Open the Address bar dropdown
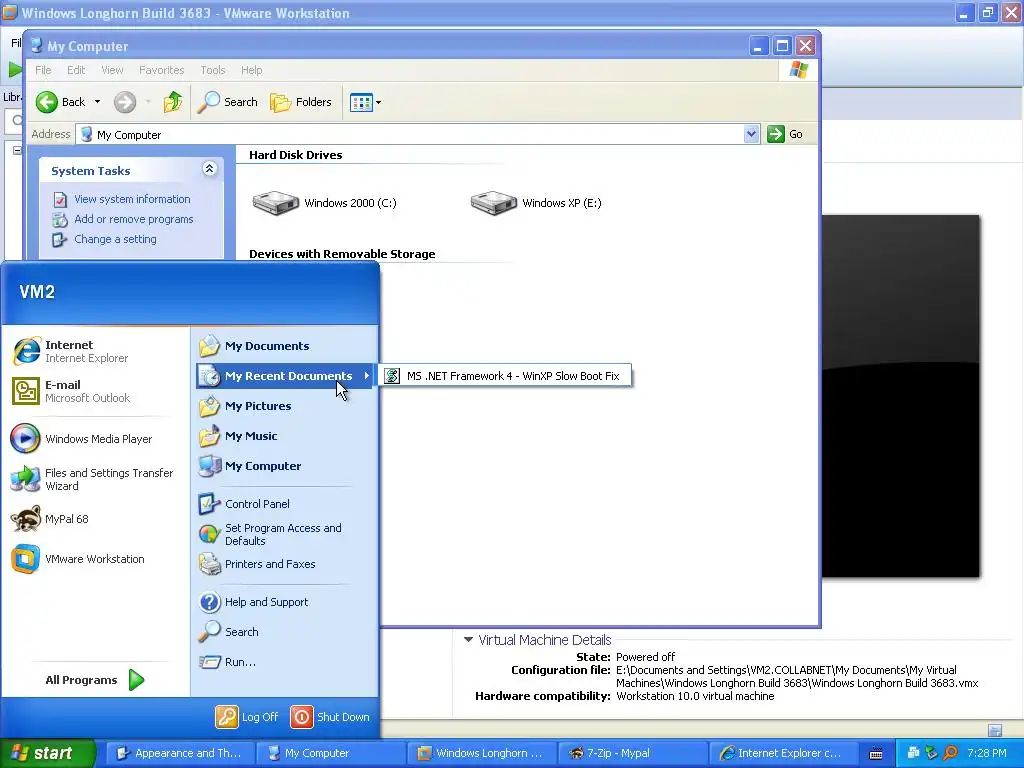1024x768 pixels. coord(751,134)
